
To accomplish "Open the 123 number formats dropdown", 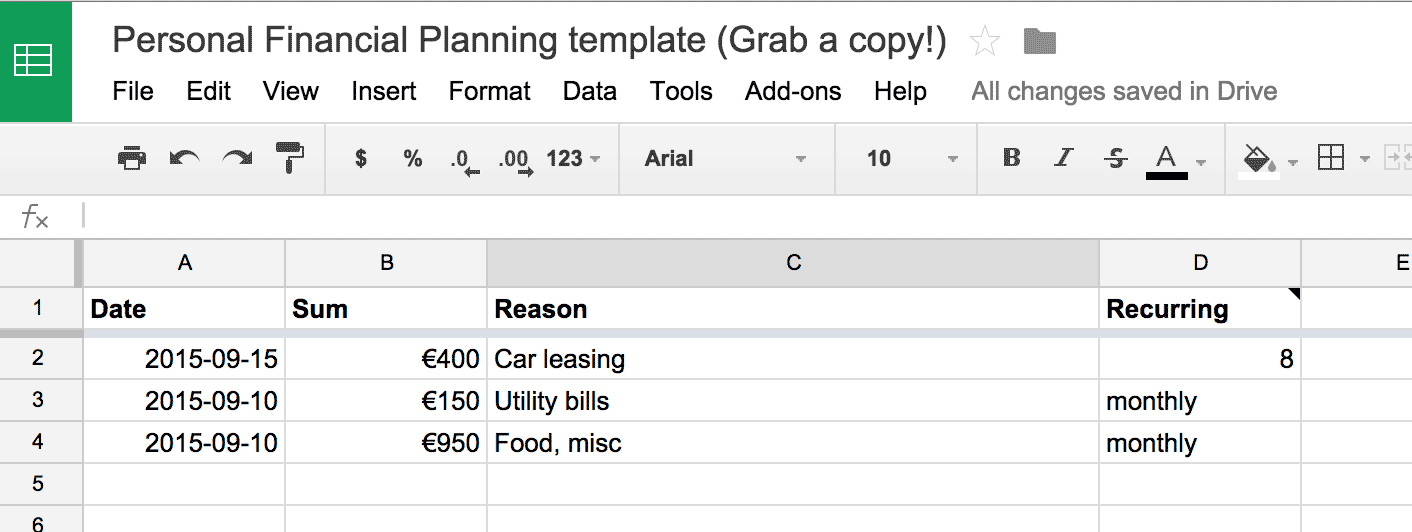I will point(573,158).
